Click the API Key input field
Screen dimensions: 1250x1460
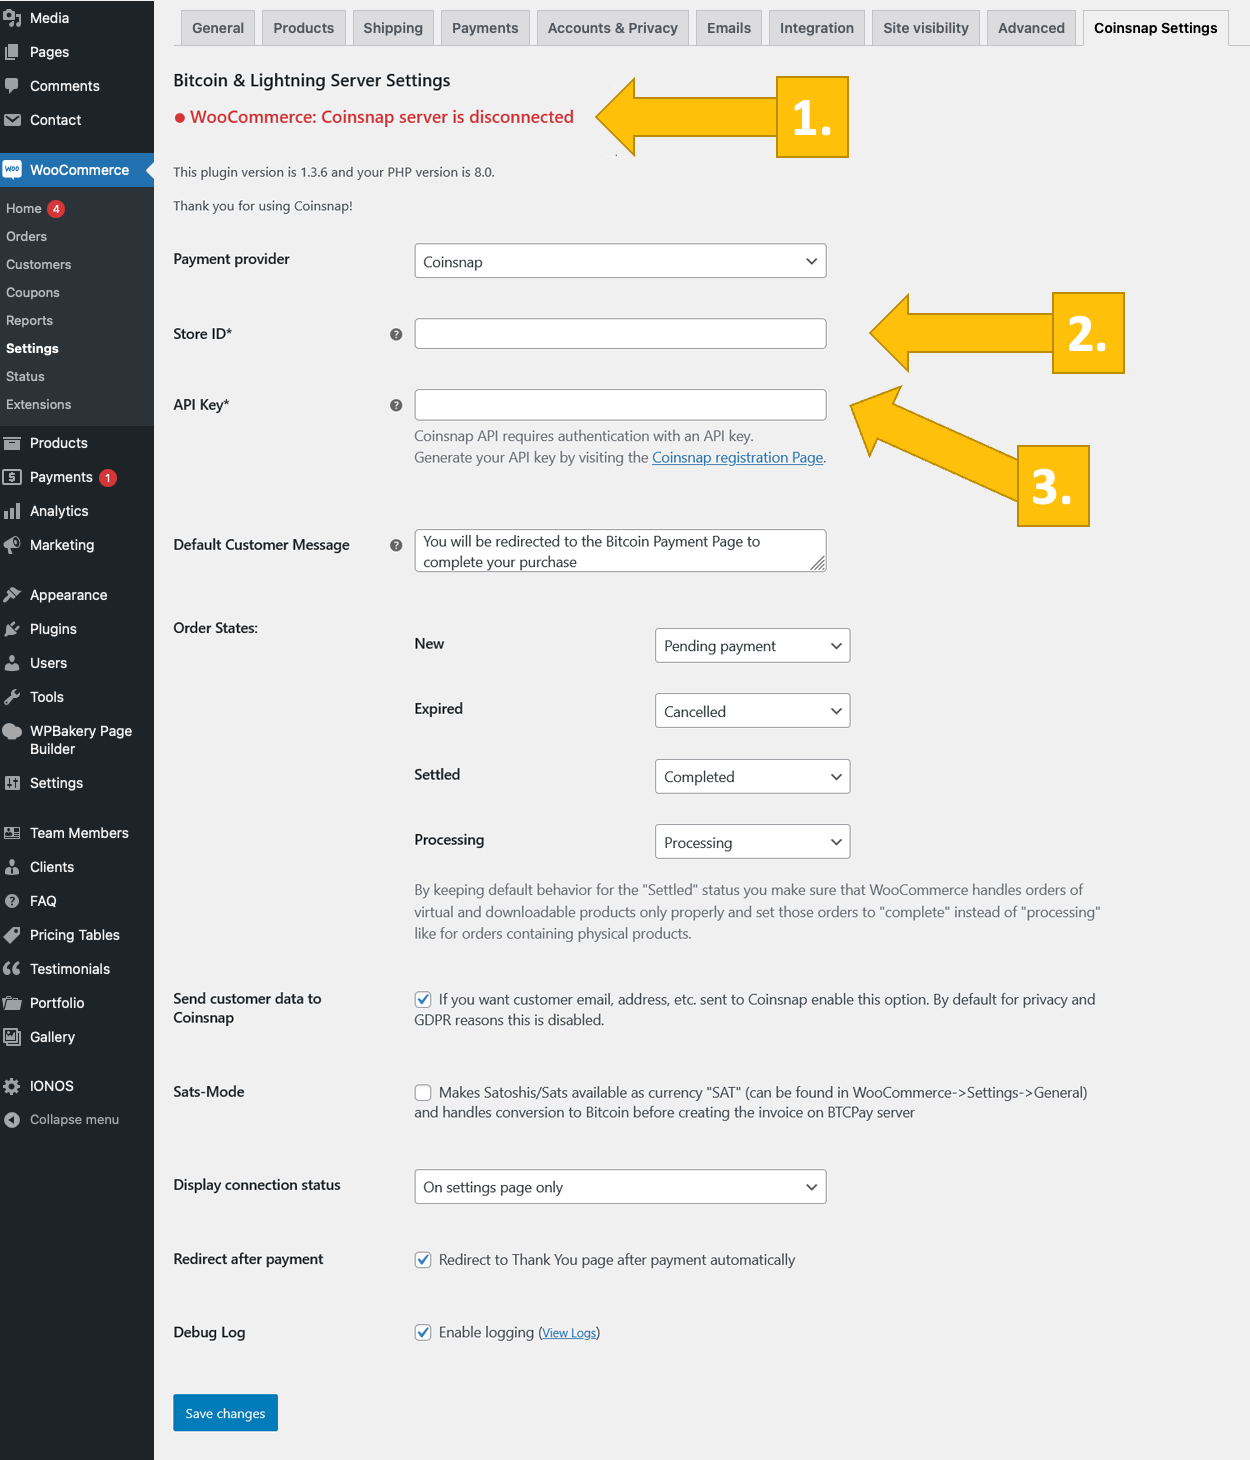click(620, 405)
